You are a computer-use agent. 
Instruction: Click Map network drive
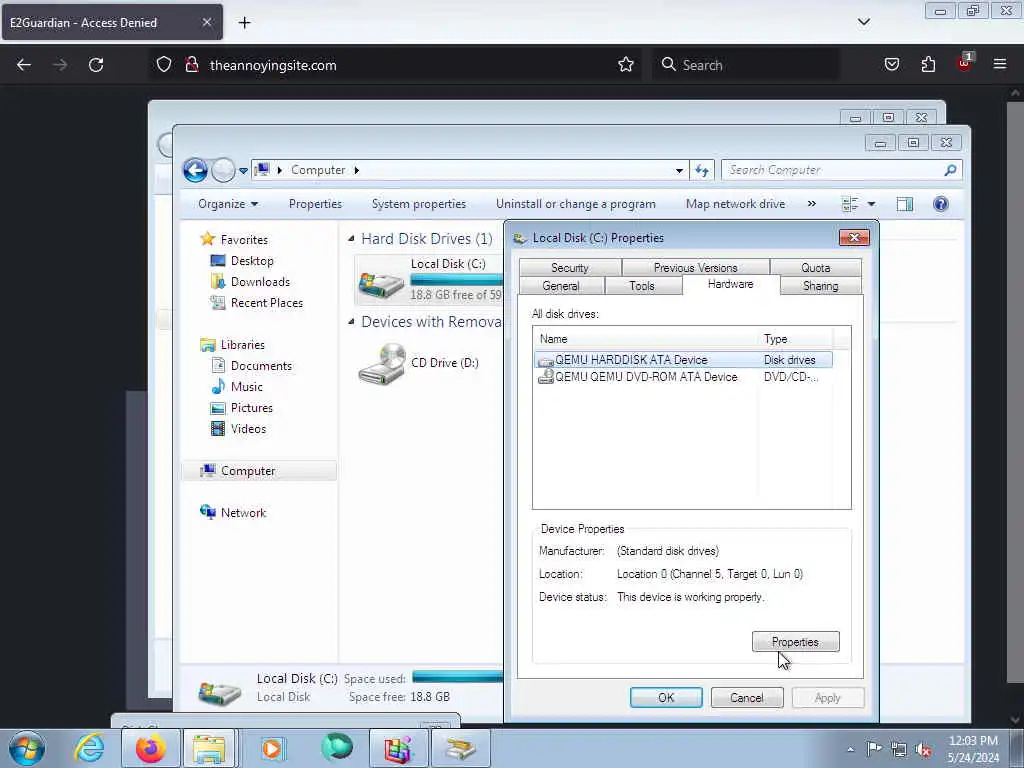pos(735,204)
